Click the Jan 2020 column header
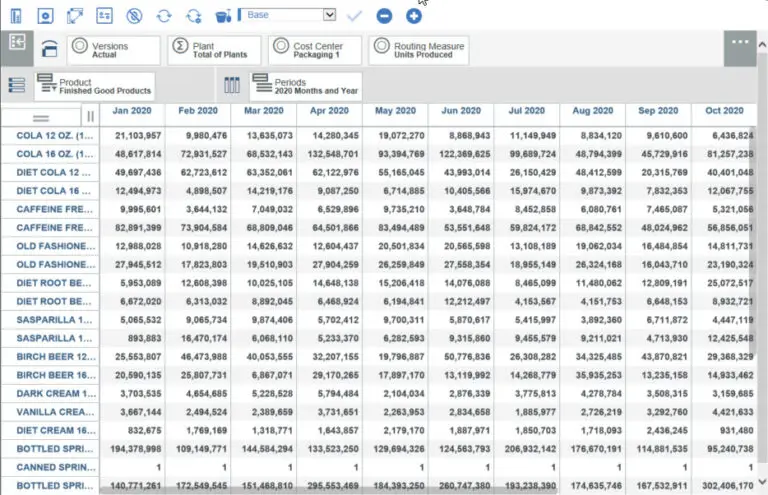The height and width of the screenshot is (495, 768). click(132, 111)
